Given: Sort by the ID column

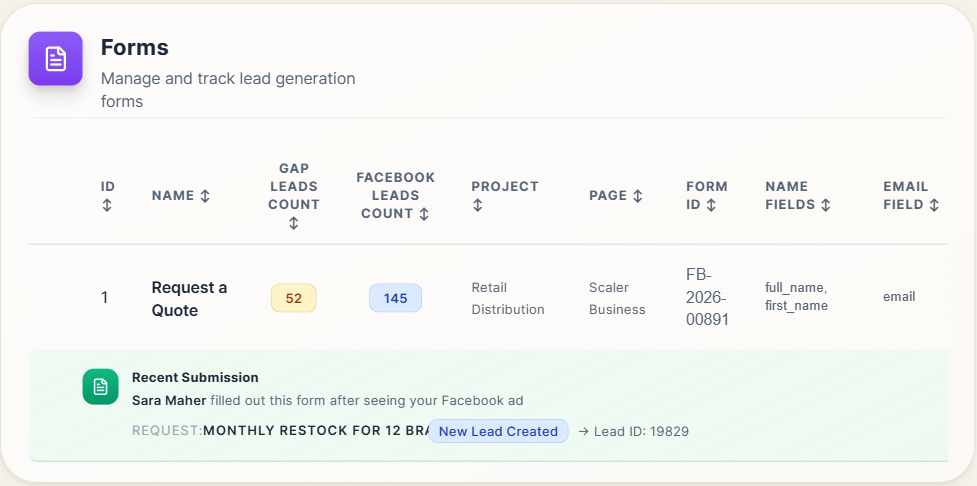Looking at the screenshot, I should 108,195.
